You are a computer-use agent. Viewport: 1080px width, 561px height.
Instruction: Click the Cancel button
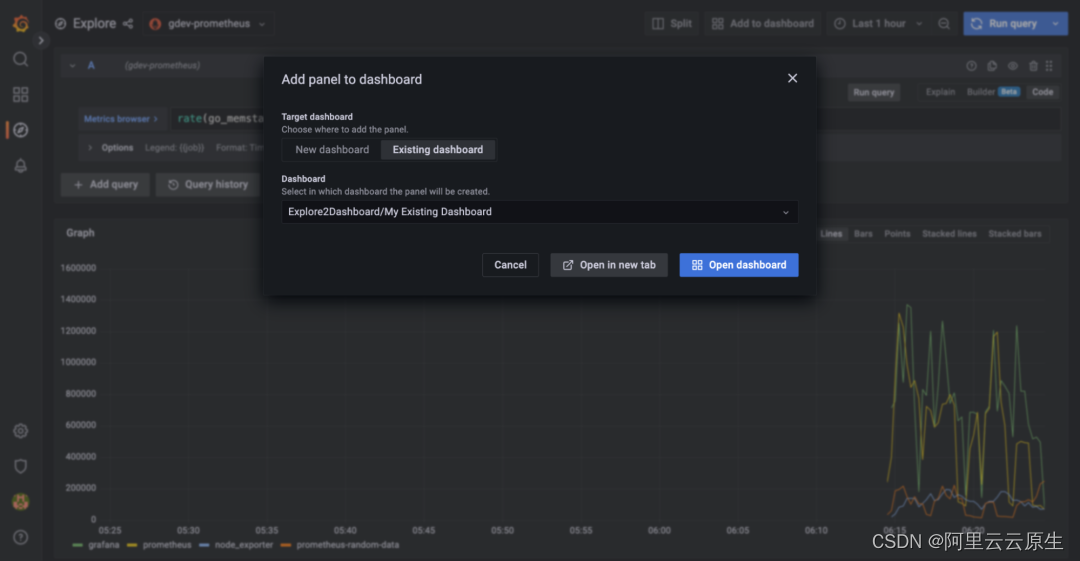[x=510, y=265]
